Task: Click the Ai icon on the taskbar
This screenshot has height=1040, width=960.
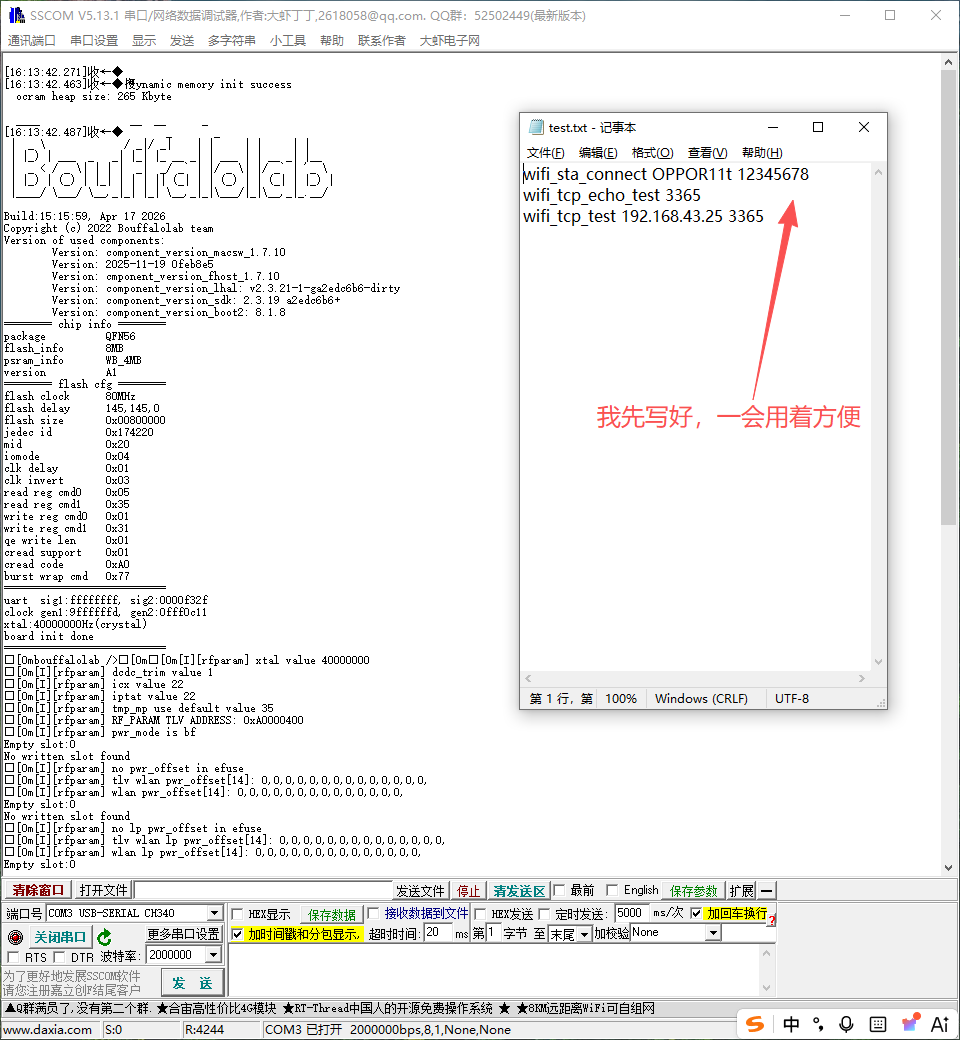Action: click(x=939, y=1023)
